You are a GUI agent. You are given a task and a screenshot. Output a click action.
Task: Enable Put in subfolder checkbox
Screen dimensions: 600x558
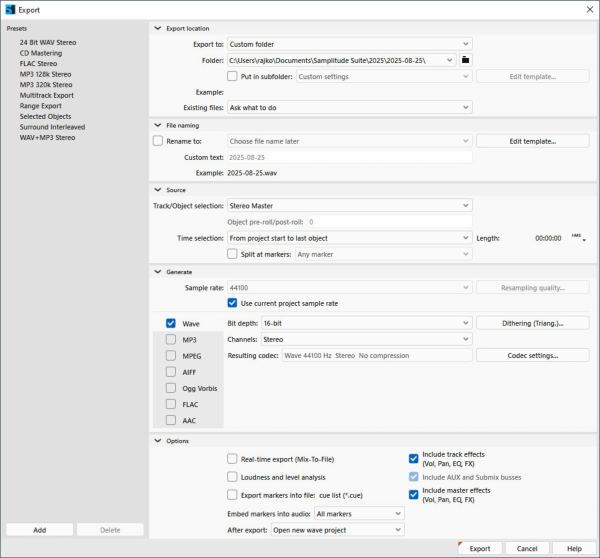point(232,76)
